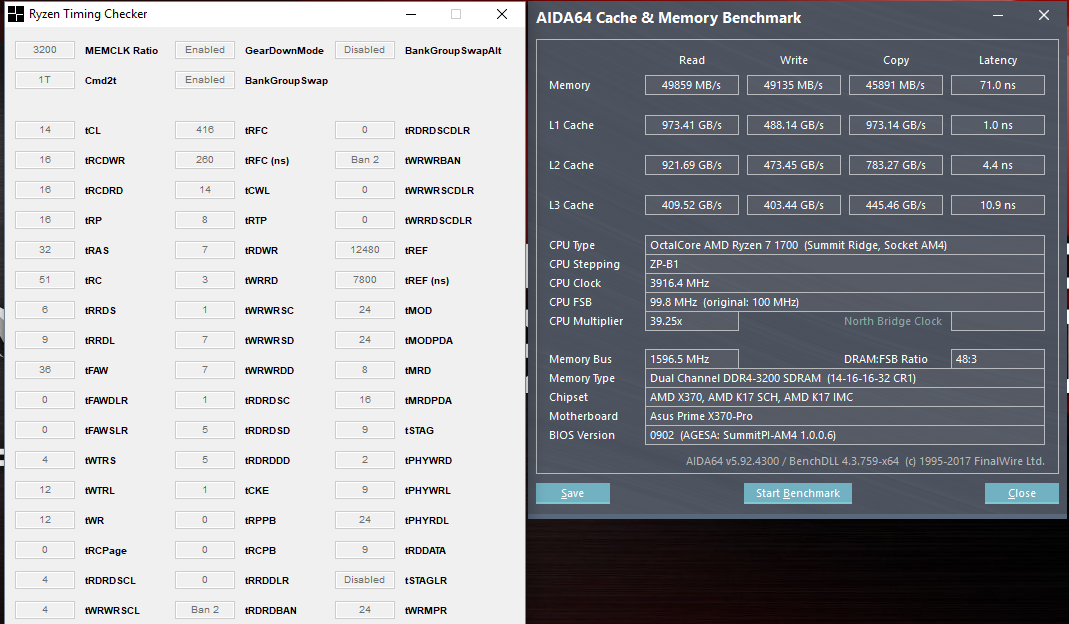Viewport: 1069px width, 624px height.
Task: Click the tSTAG value box
Action: 365,430
